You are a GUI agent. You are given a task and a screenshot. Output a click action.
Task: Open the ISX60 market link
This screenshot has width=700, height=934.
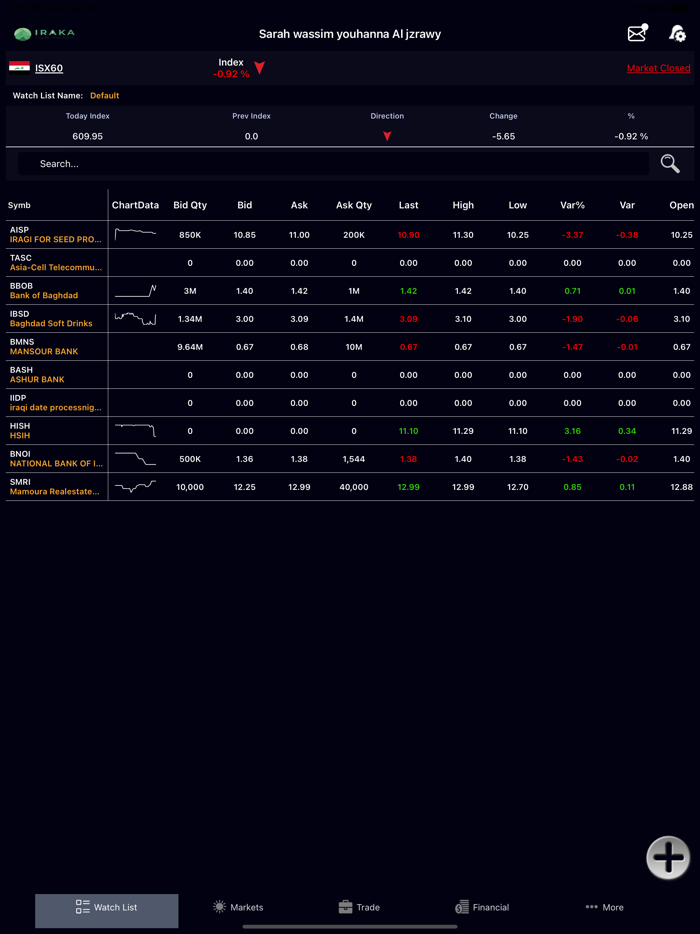[49, 68]
